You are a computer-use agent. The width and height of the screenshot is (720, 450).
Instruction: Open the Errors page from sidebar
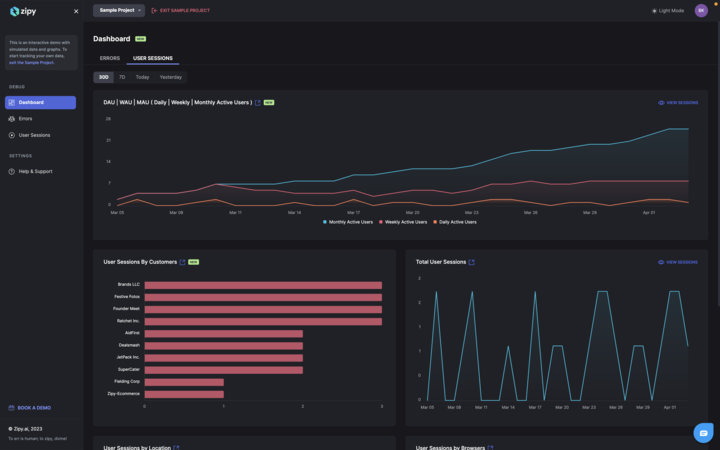point(25,118)
